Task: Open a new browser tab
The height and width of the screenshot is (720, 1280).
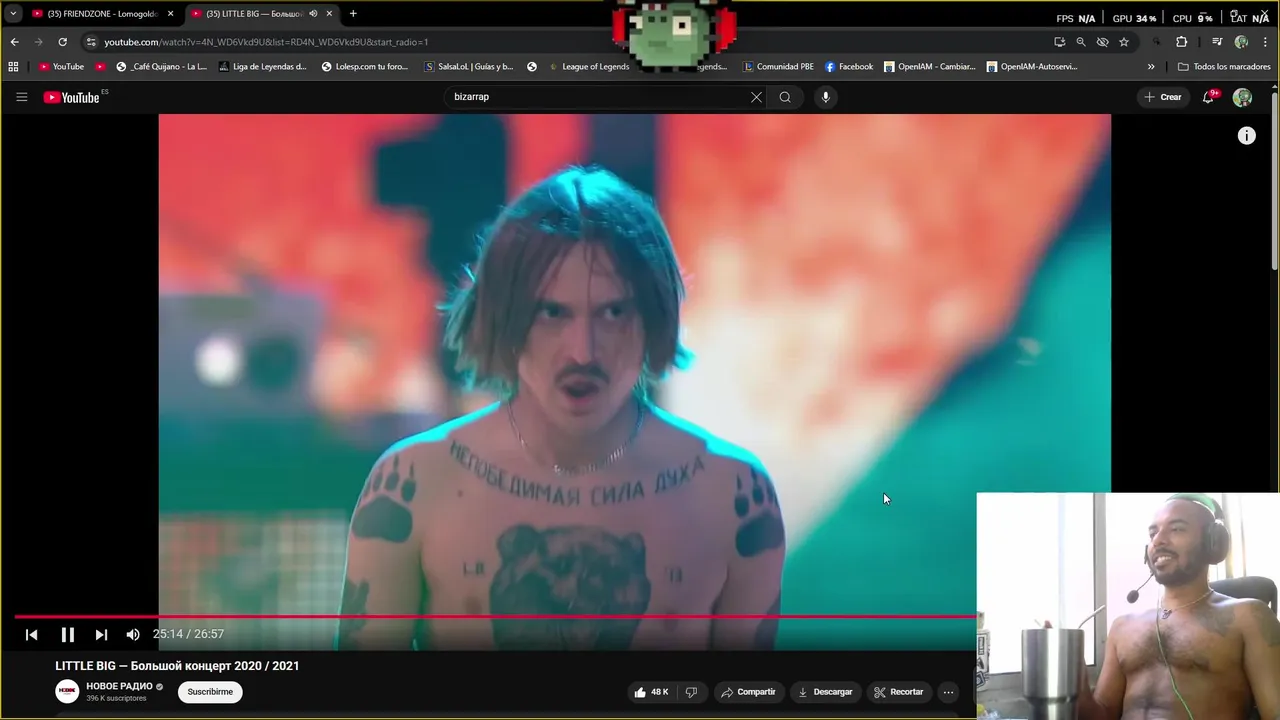Action: pyautogui.click(x=353, y=14)
